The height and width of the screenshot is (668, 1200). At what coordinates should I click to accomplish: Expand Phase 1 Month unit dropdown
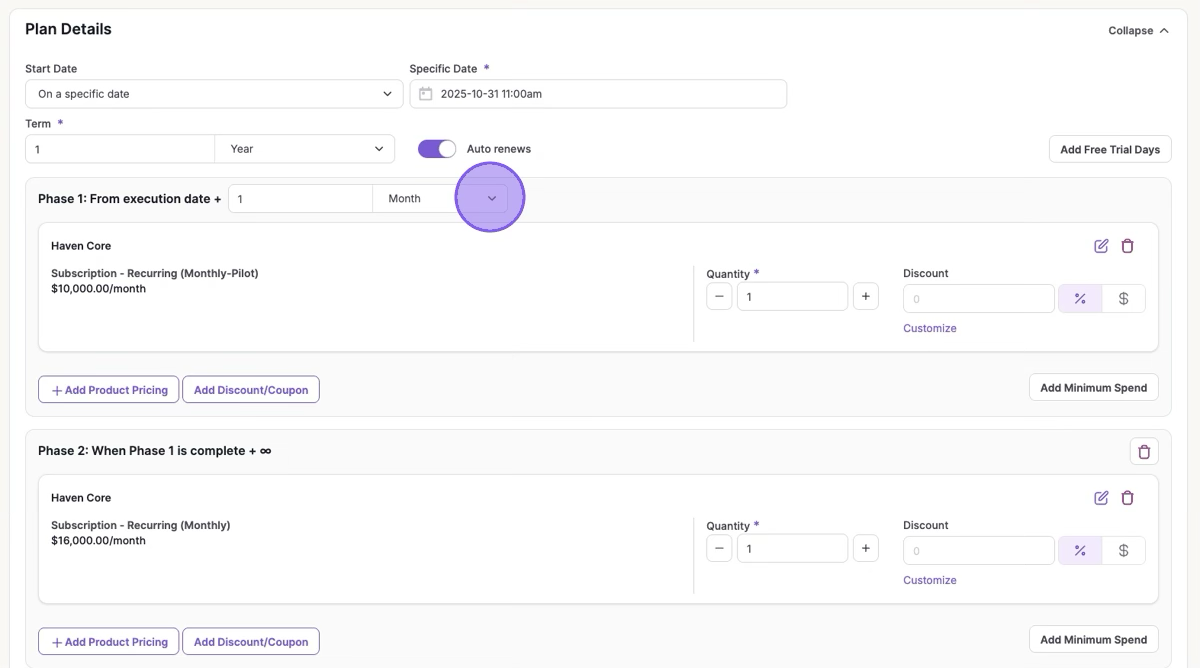491,199
